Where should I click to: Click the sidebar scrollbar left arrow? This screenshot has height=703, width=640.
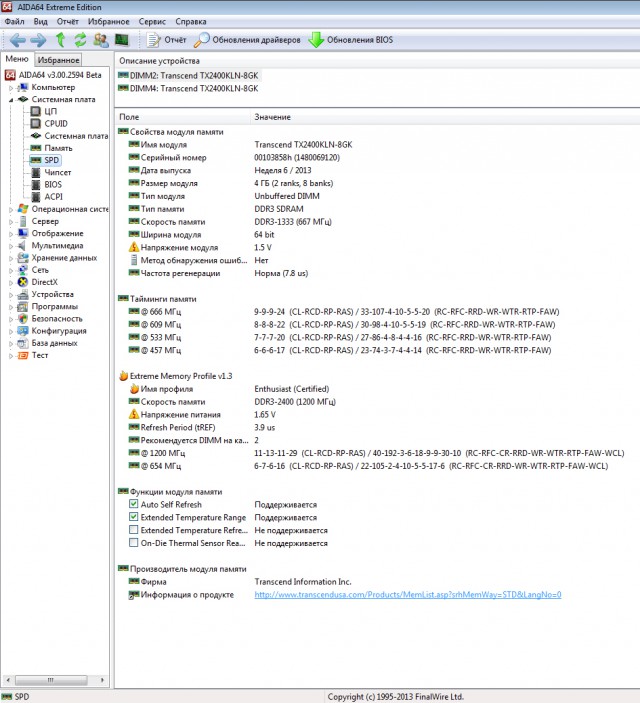[x=8, y=680]
